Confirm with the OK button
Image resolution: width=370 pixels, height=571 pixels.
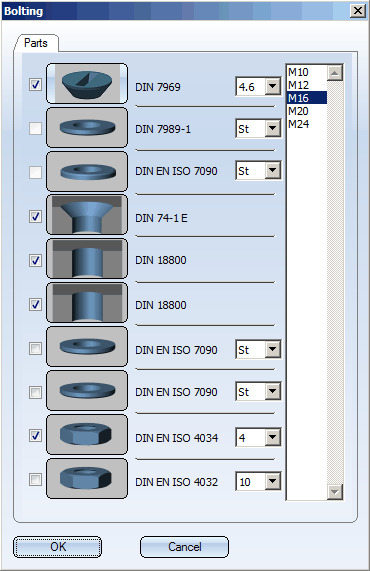click(x=58, y=547)
